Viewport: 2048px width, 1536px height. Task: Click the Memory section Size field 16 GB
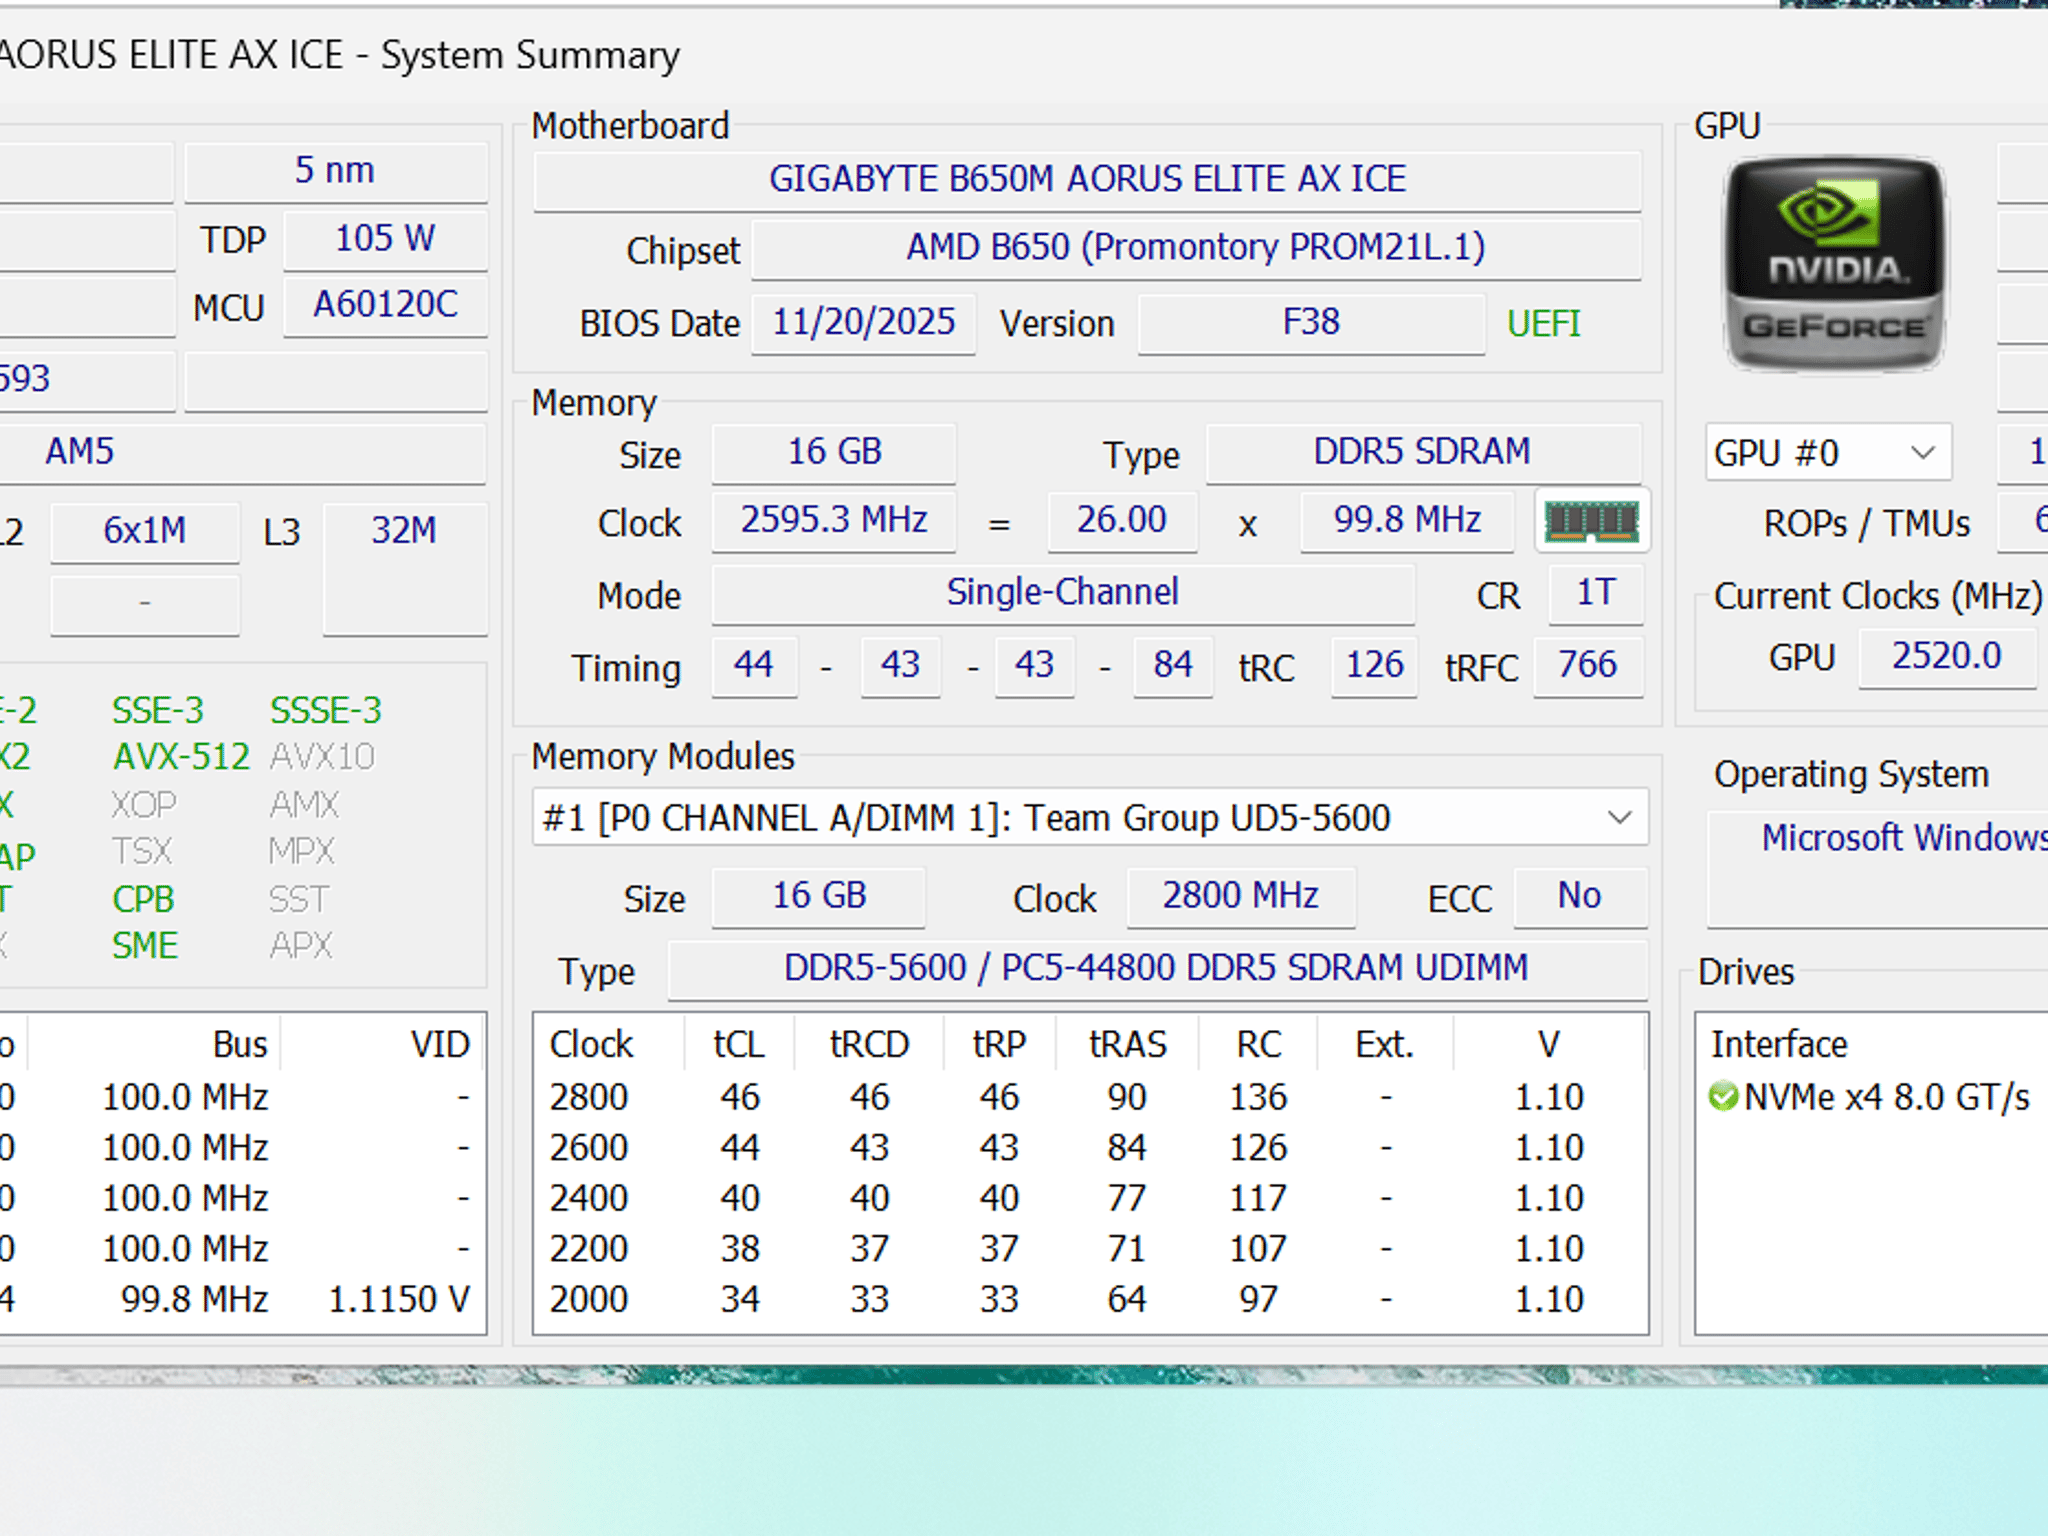pyautogui.click(x=834, y=452)
